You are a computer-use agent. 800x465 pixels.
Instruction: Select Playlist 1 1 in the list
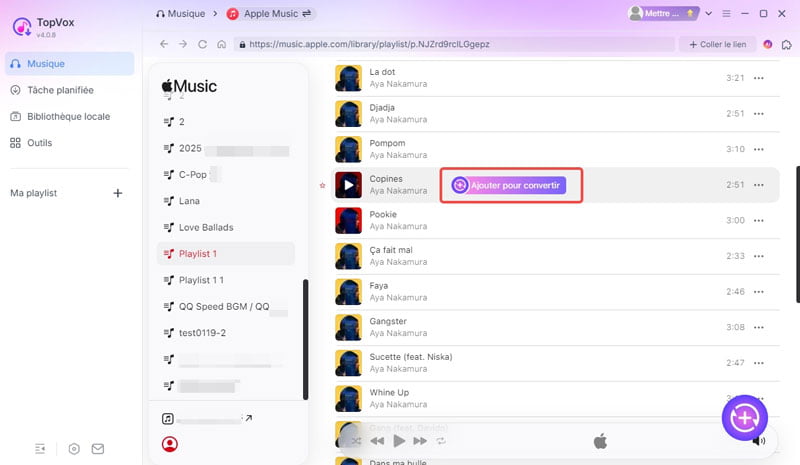tap(226, 280)
